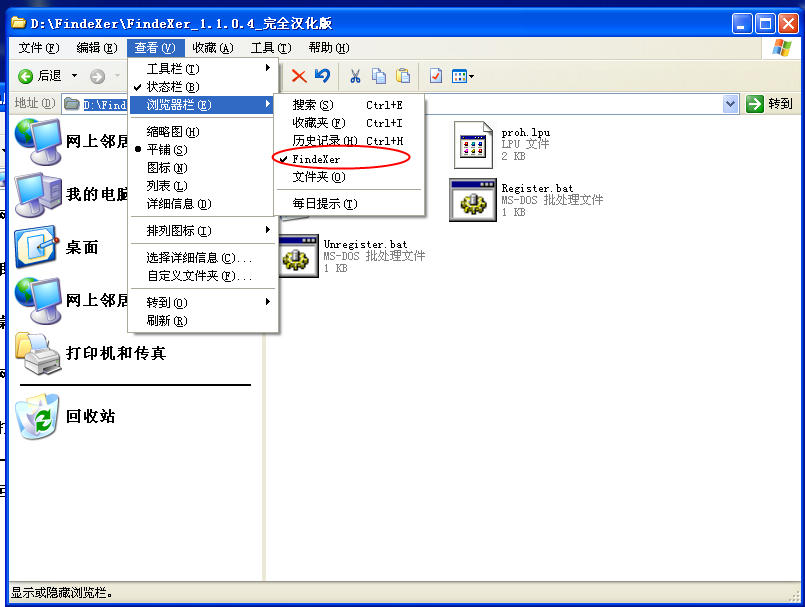Click the green Go arrow button (转到)
This screenshot has height=607, width=805.
[770, 104]
